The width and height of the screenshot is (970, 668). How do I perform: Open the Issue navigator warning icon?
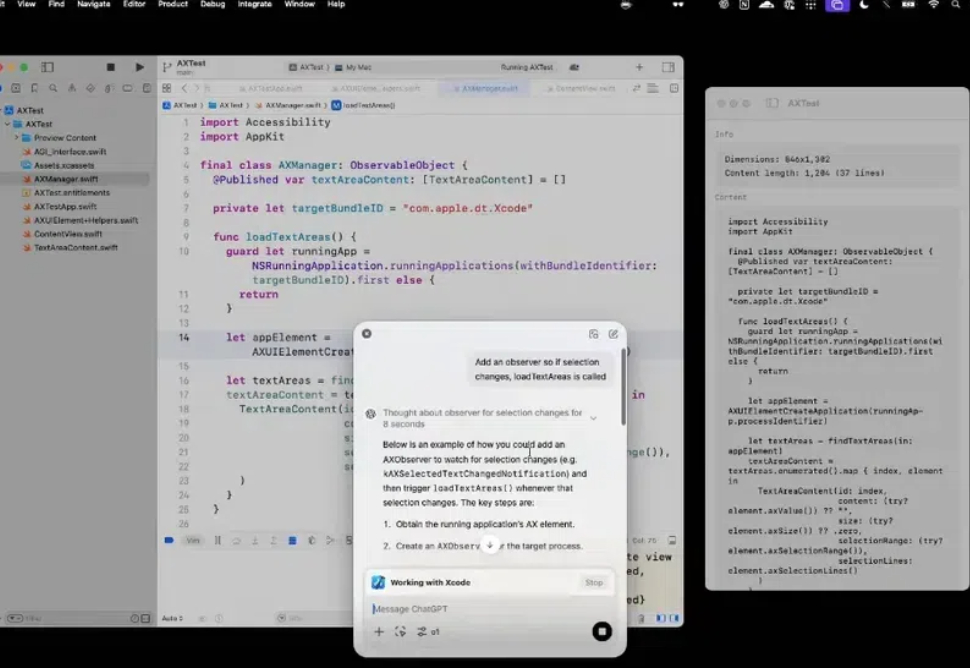pyautogui.click(x=72, y=88)
